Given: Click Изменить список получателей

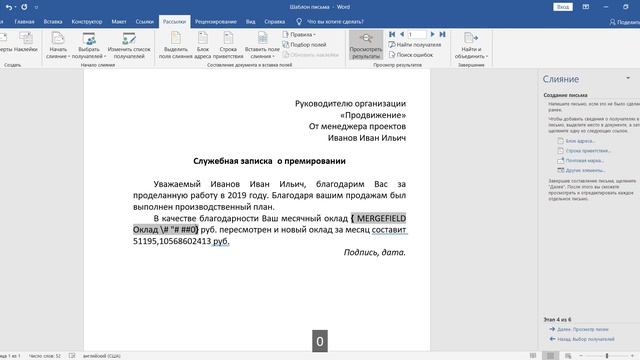Looking at the screenshot, I should pyautogui.click(x=129, y=45).
